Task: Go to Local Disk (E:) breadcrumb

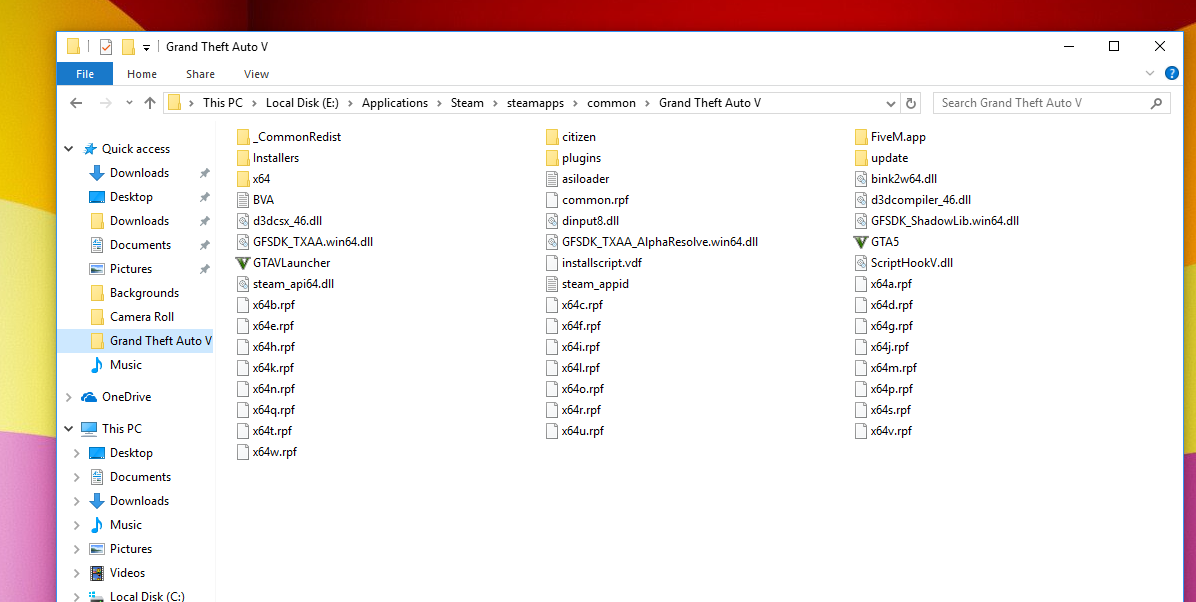Action: (302, 103)
